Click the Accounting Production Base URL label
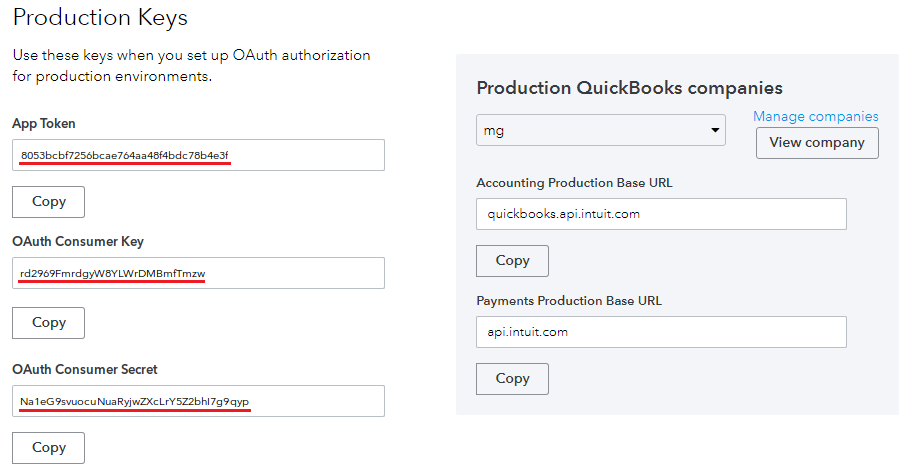 [x=574, y=183]
